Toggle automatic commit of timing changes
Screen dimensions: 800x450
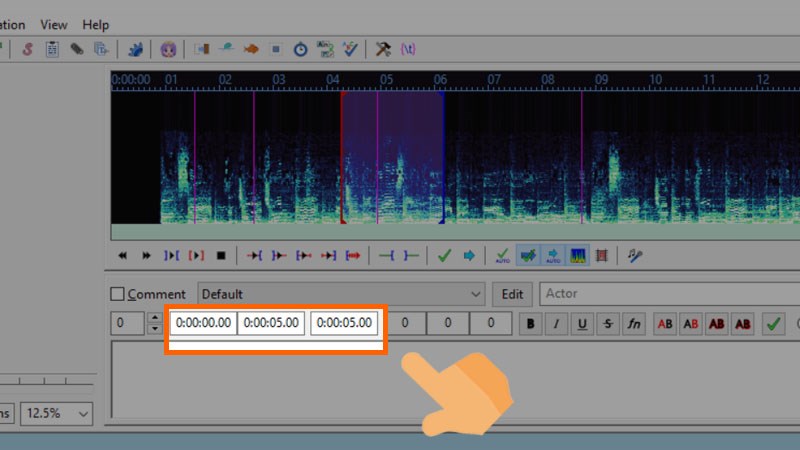pyautogui.click(x=503, y=256)
